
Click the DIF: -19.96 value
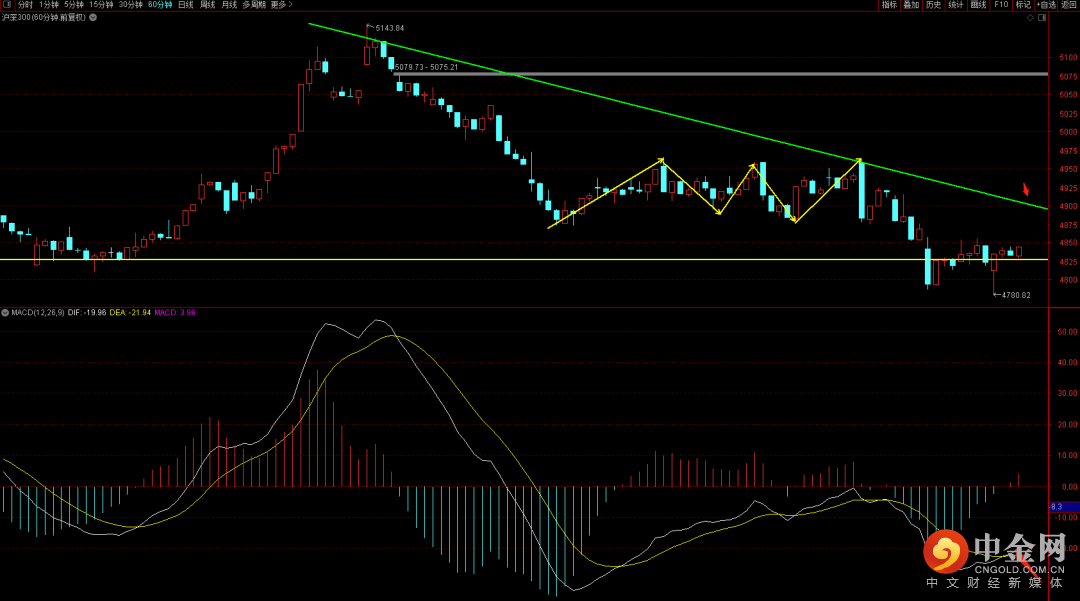pyautogui.click(x=87, y=313)
